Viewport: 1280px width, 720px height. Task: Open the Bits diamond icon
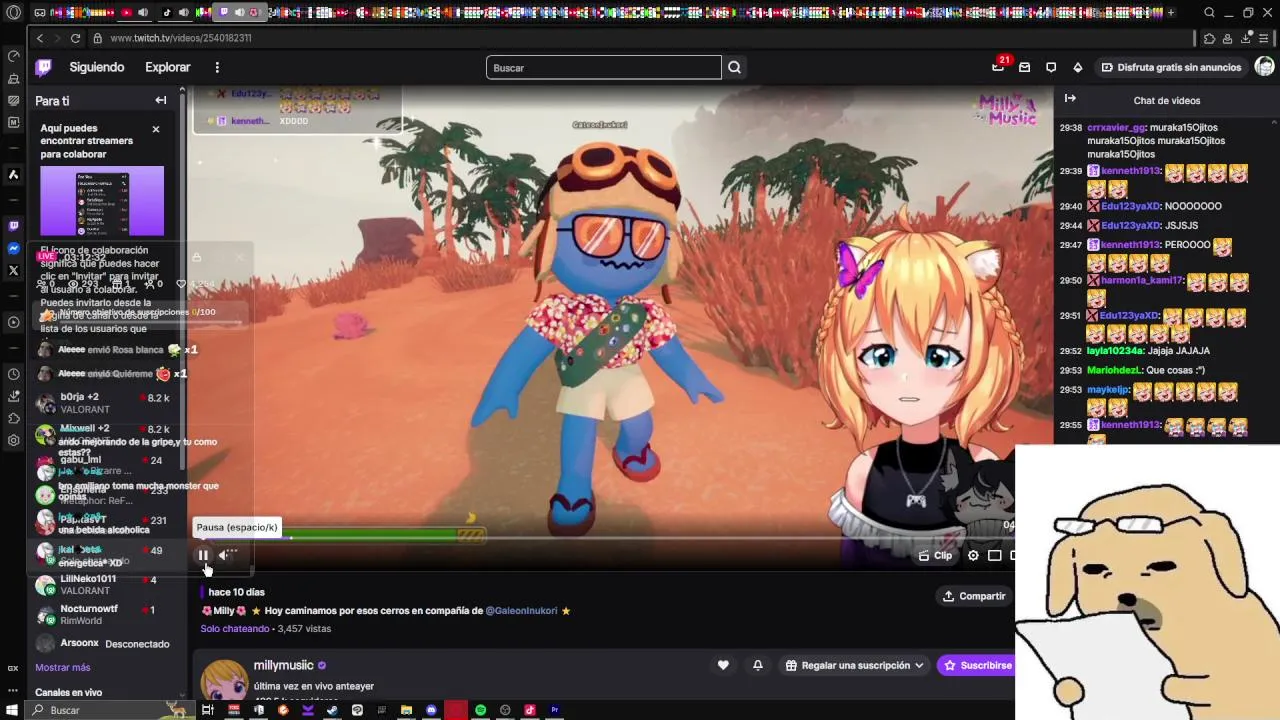(1077, 67)
